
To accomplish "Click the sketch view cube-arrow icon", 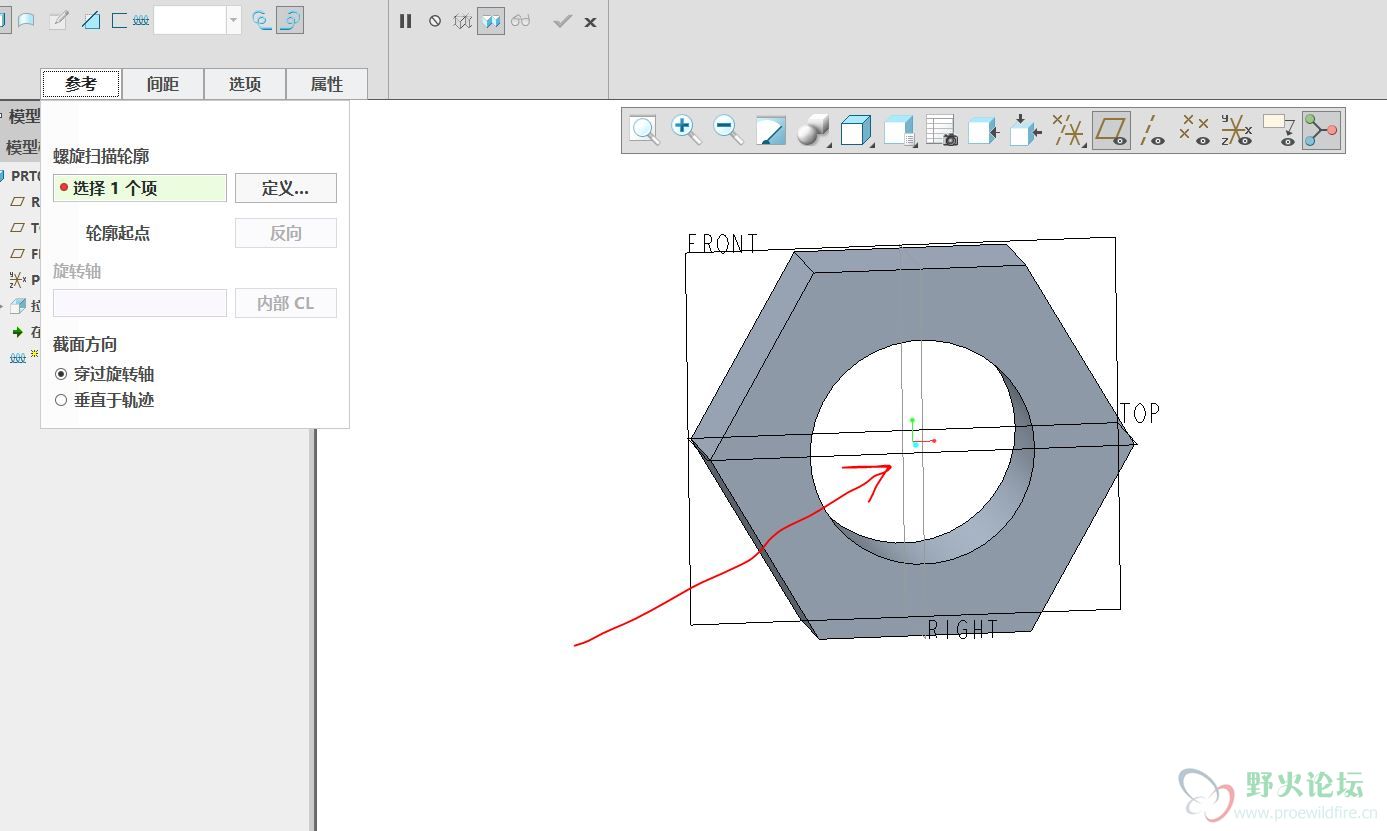I will (x=984, y=131).
